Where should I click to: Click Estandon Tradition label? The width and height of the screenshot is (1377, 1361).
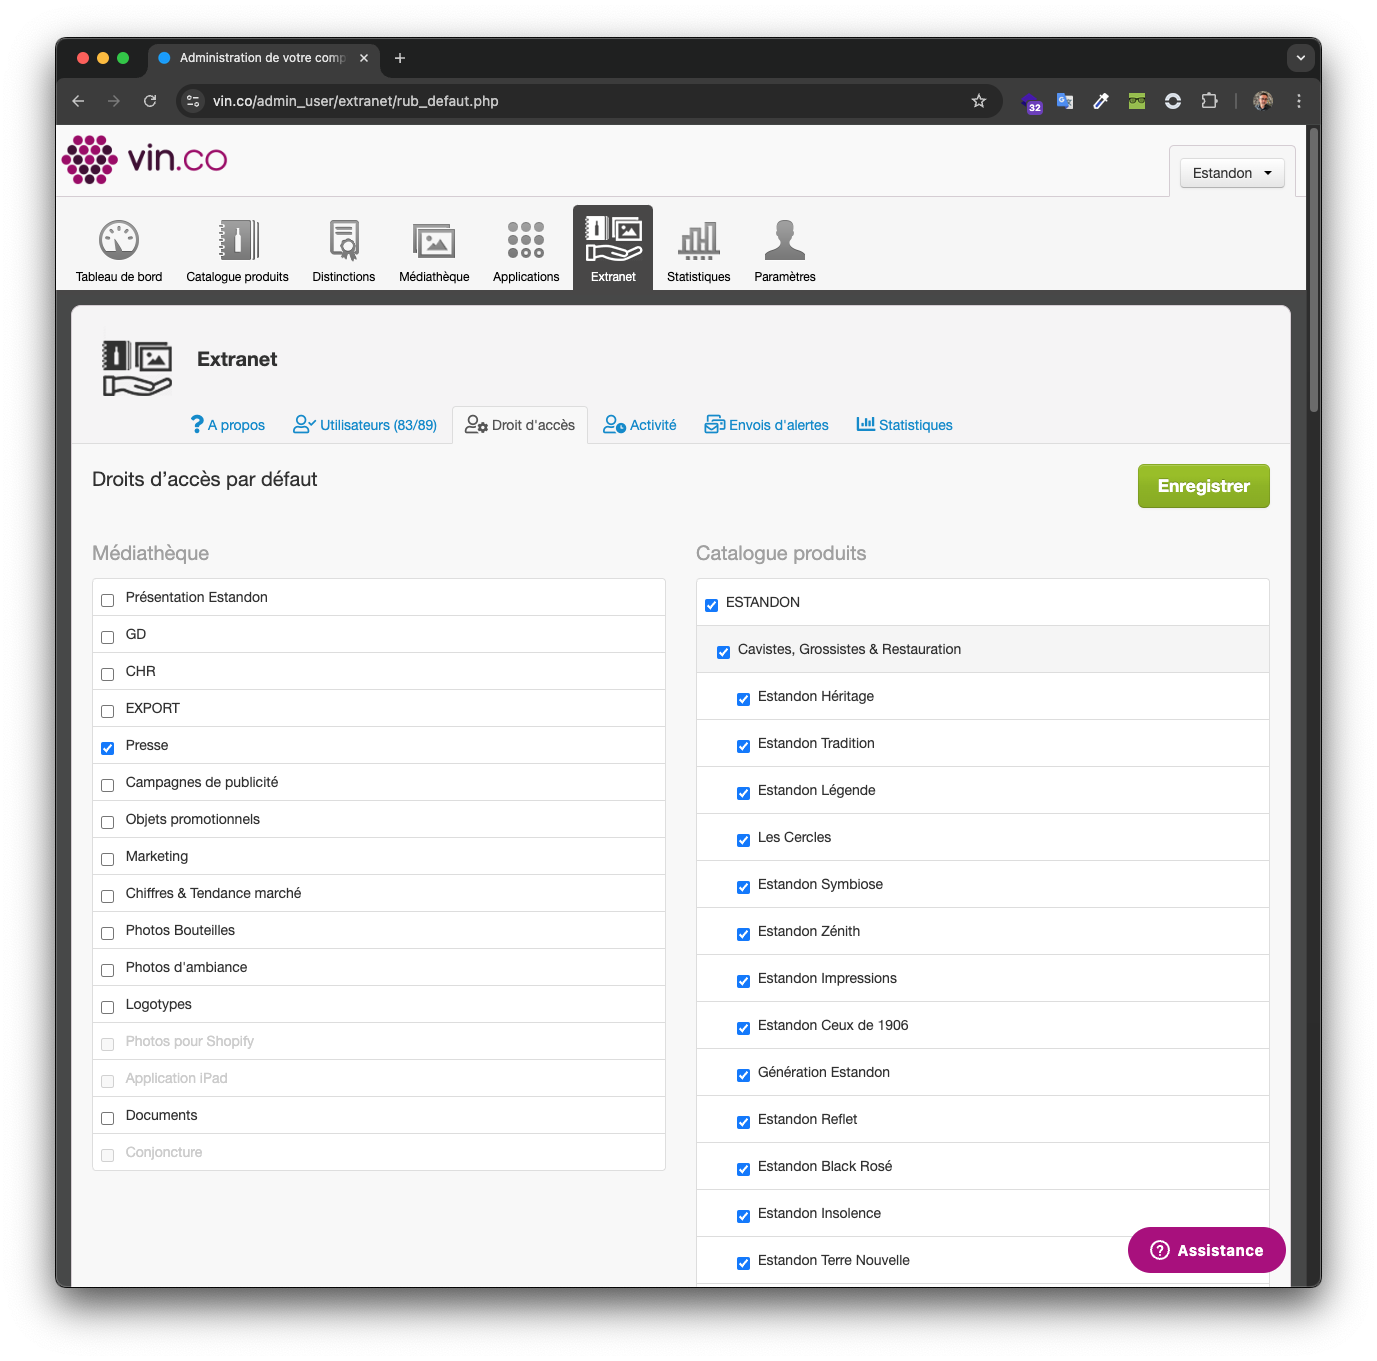[816, 743]
